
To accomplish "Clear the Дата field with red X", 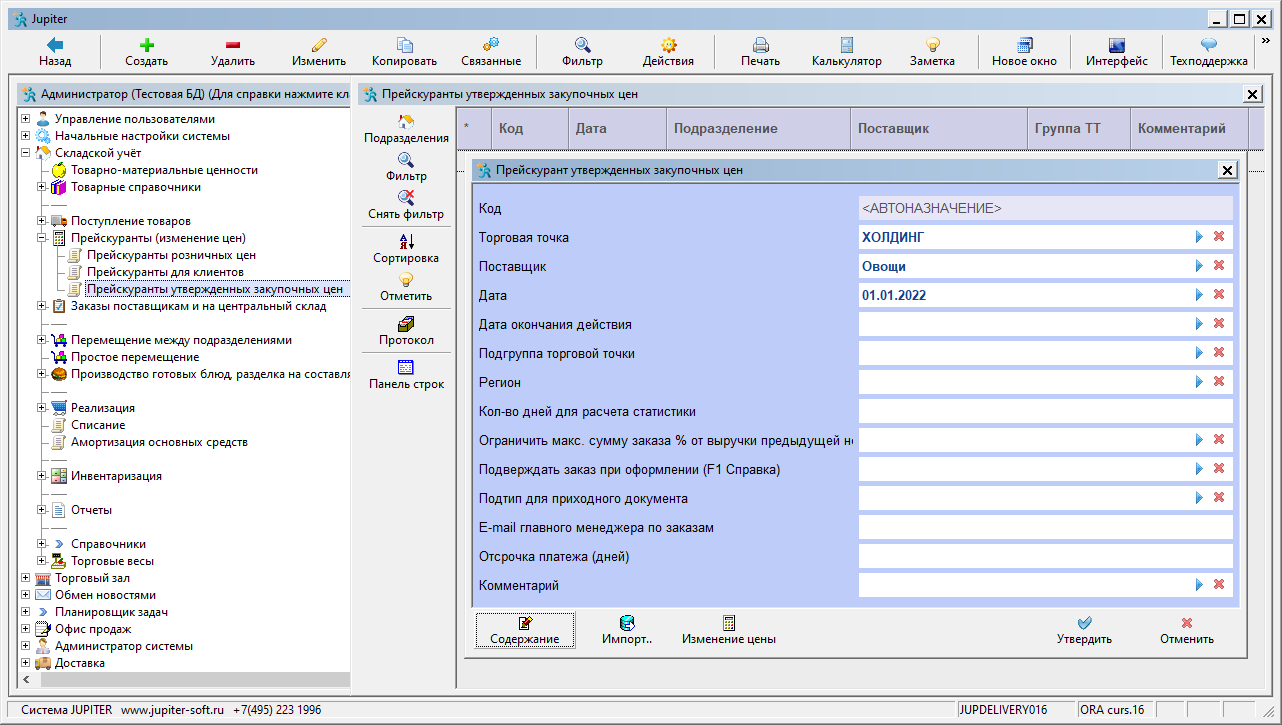I will [1219, 295].
